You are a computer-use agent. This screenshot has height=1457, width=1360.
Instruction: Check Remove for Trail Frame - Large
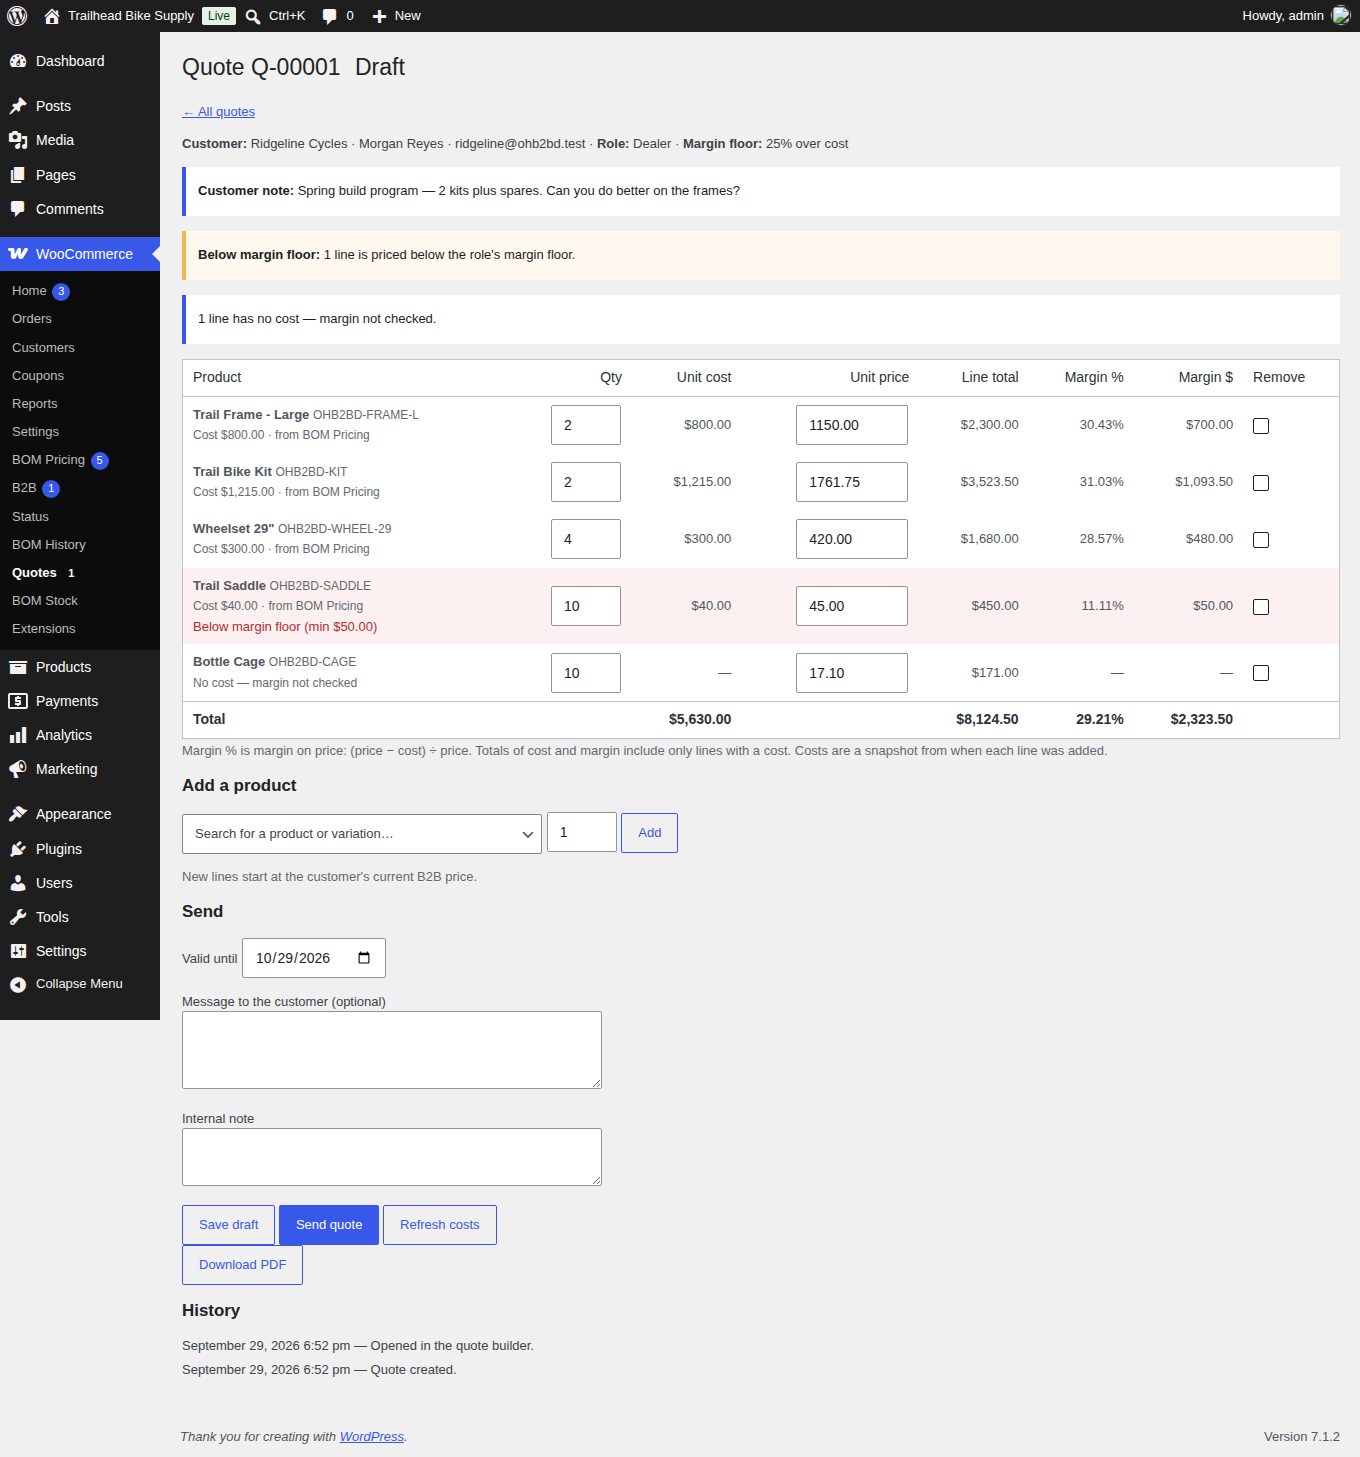(x=1261, y=426)
